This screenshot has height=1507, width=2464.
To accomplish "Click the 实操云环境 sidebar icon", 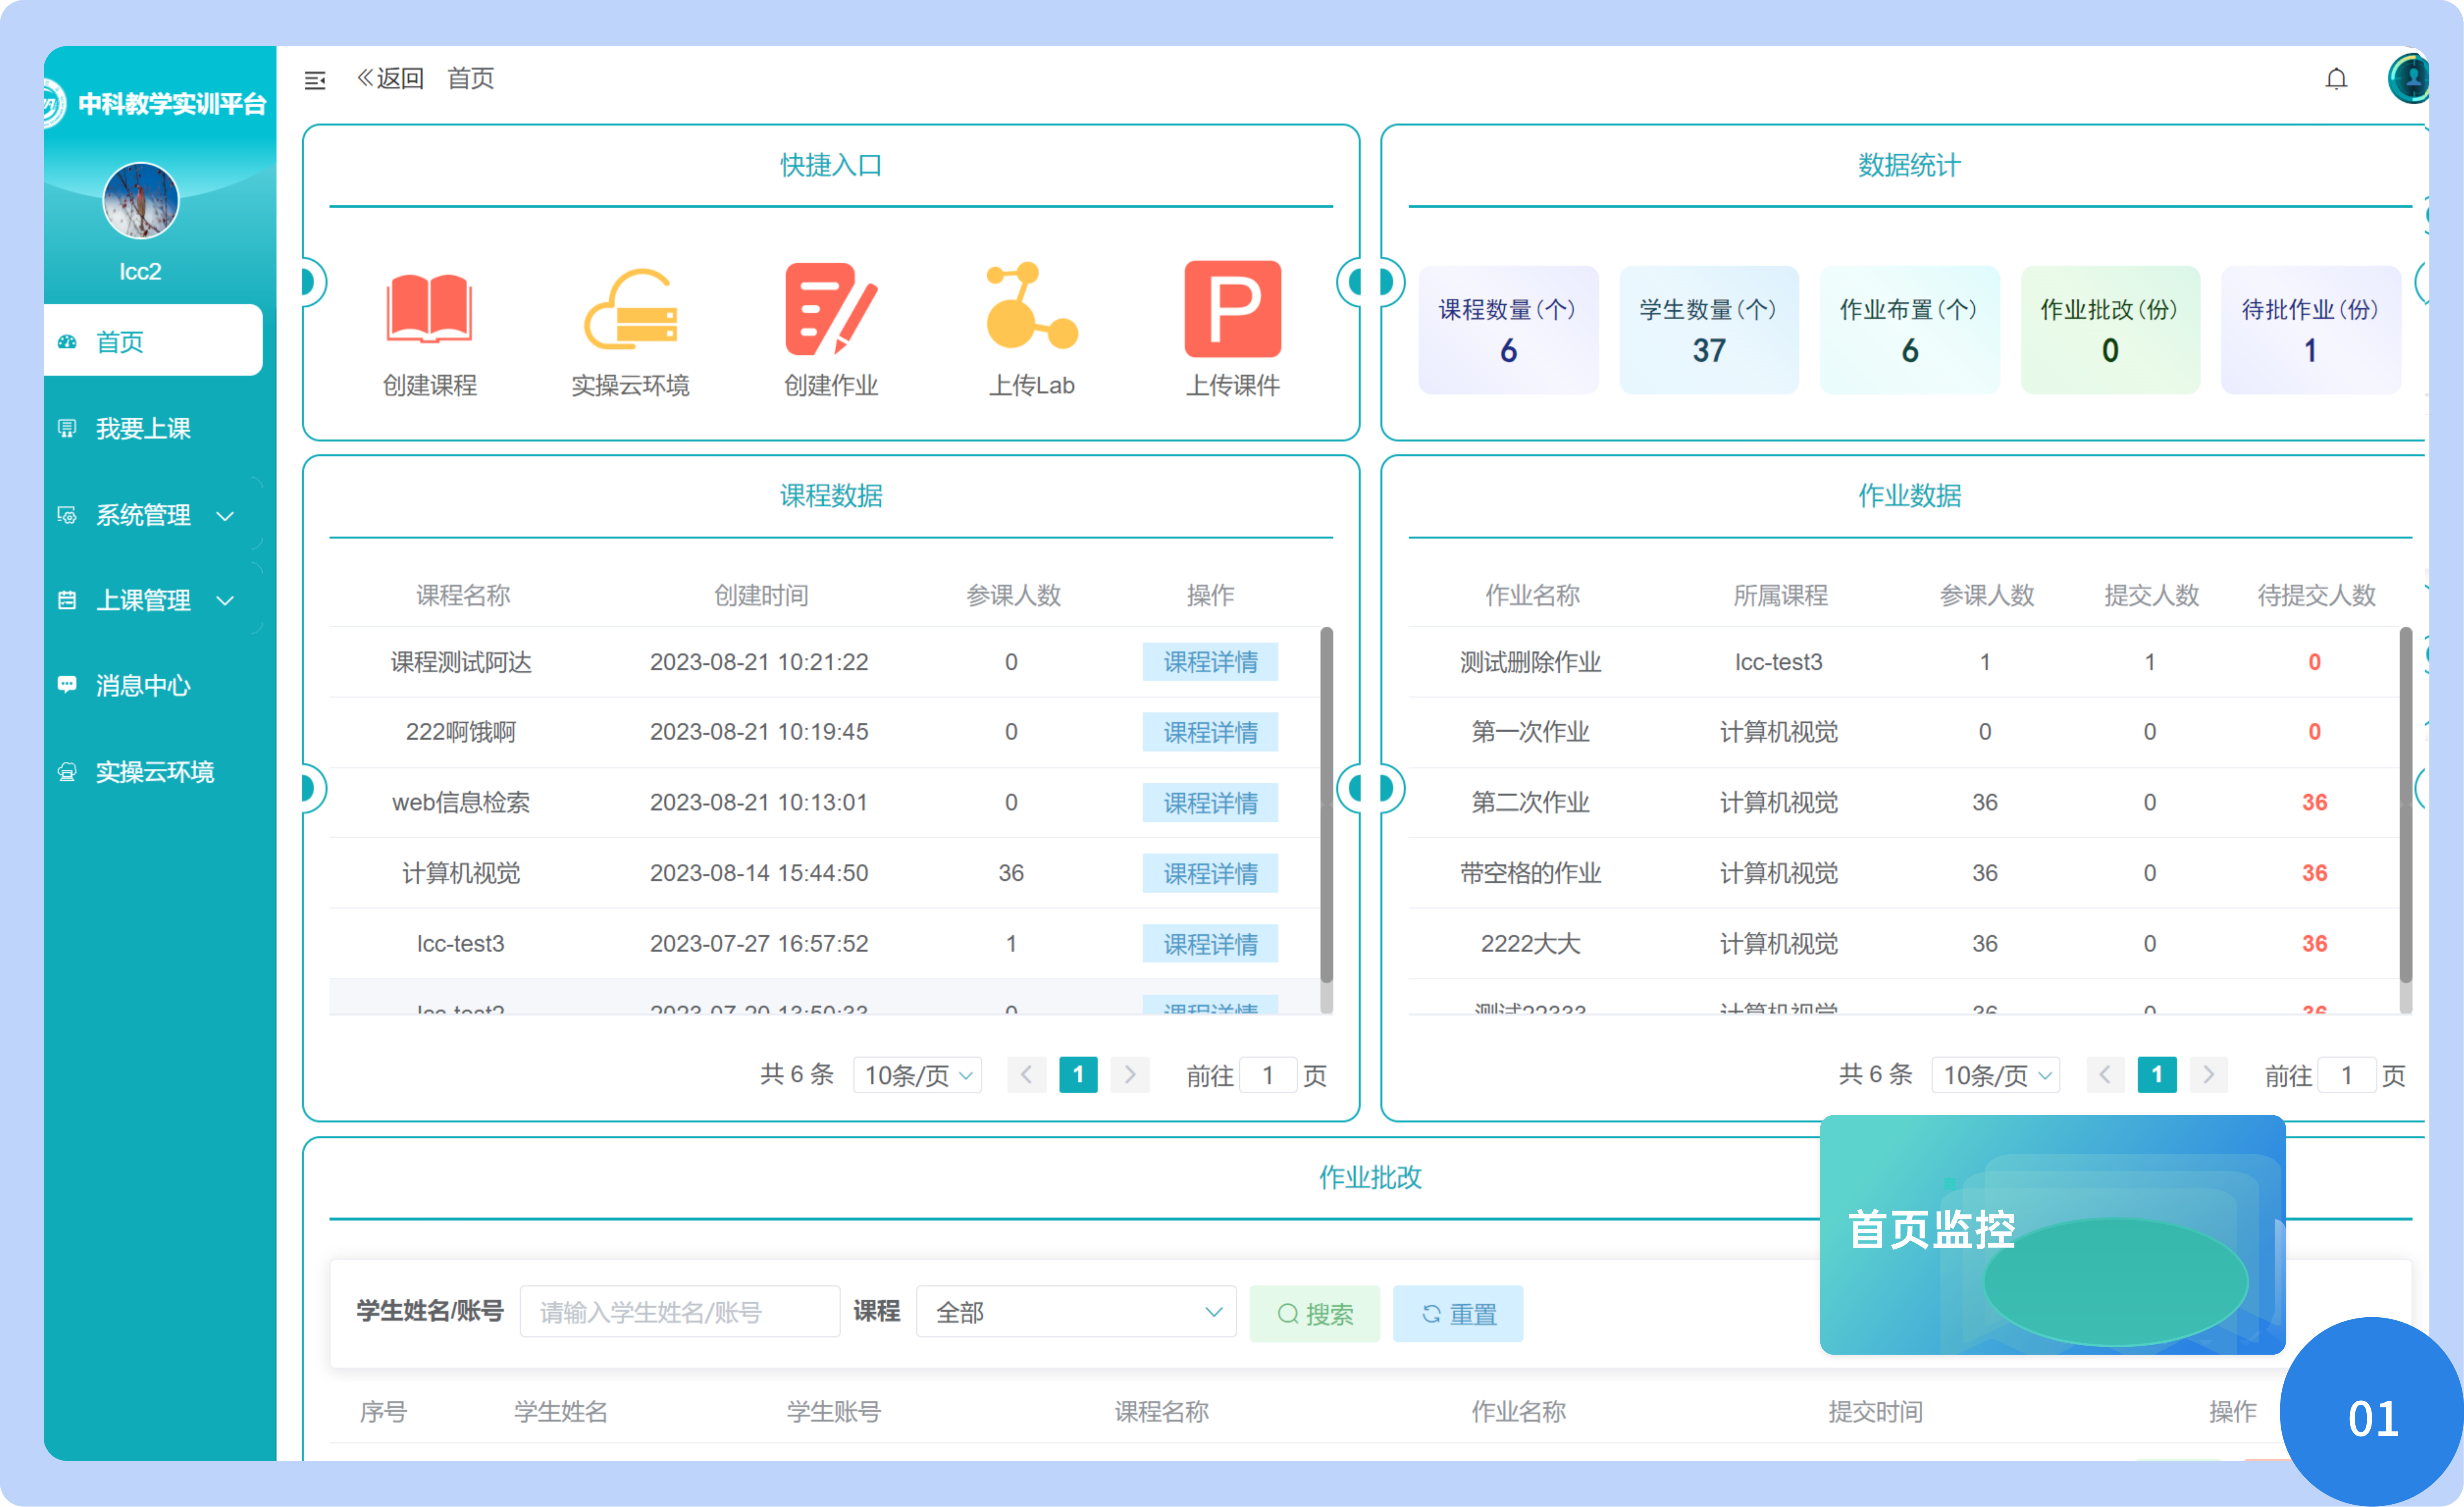I will point(67,772).
